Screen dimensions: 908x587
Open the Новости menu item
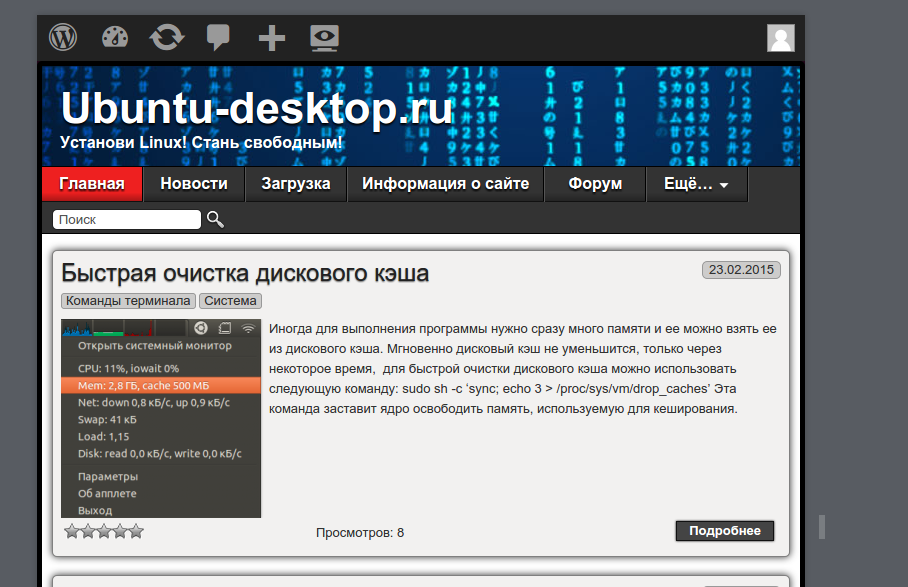point(194,184)
